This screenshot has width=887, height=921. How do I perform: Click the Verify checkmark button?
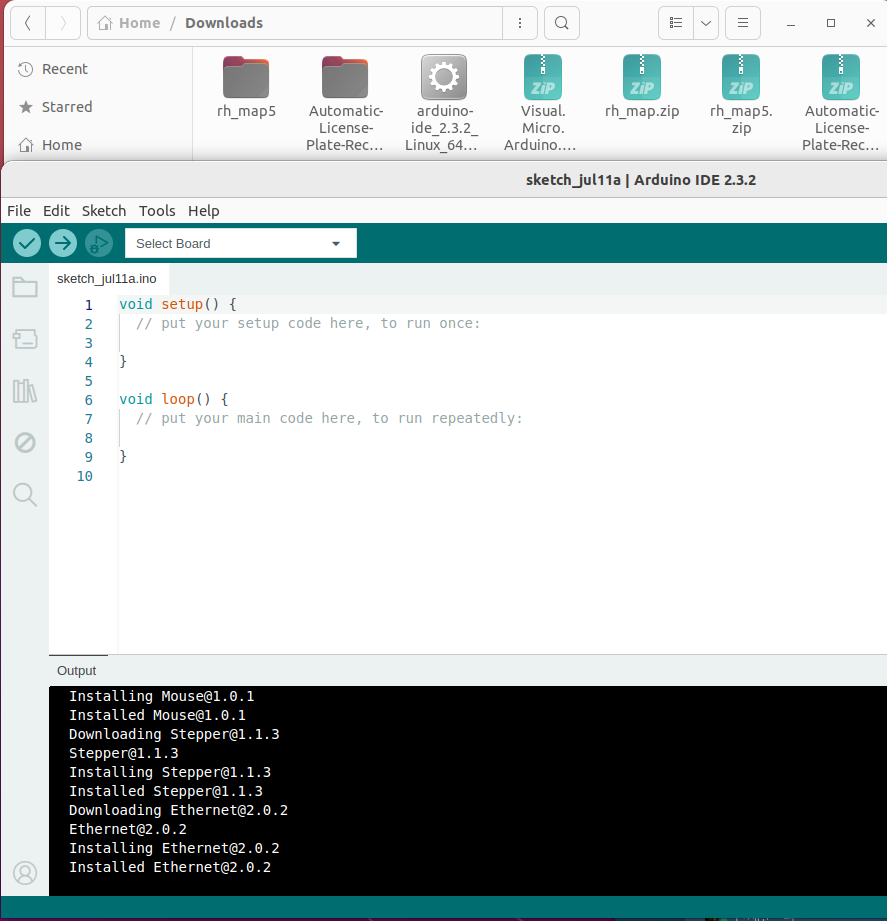point(27,243)
